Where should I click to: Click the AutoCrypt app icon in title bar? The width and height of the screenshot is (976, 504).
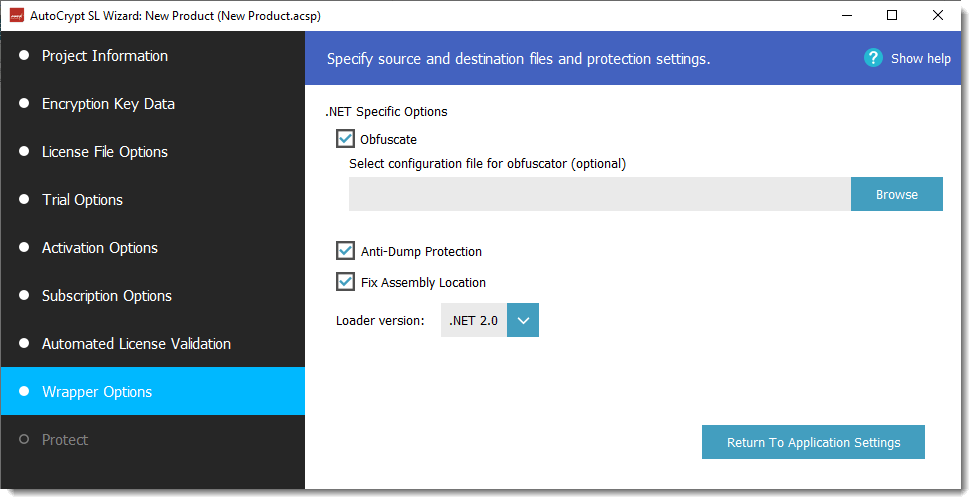pyautogui.click(x=17, y=16)
